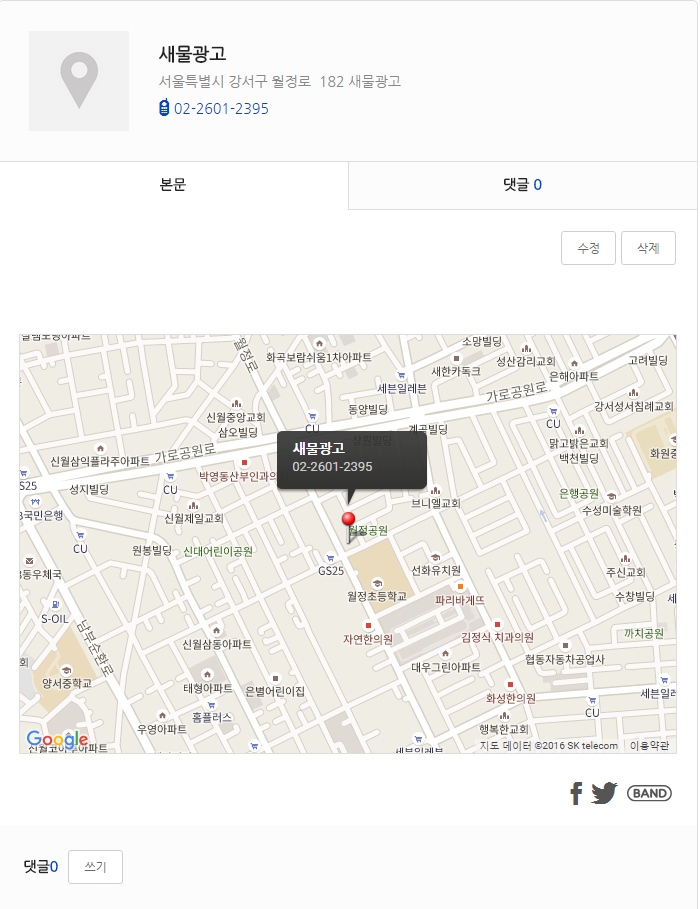Screen dimensions: 700x909
Task: Click 신월중앙교회 church icon on map
Action: coord(236,403)
